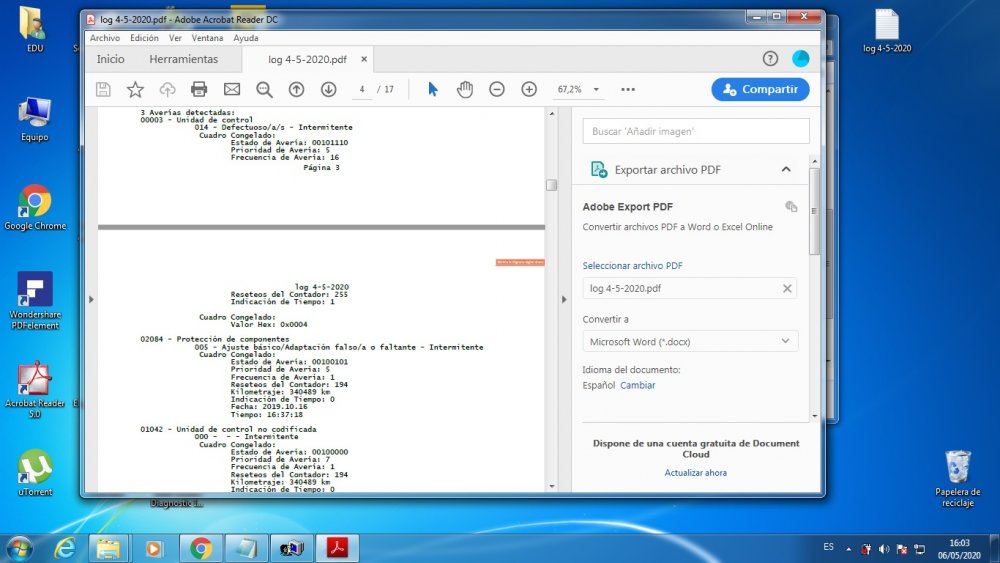Zoom in with the plus icon

pyautogui.click(x=529, y=89)
